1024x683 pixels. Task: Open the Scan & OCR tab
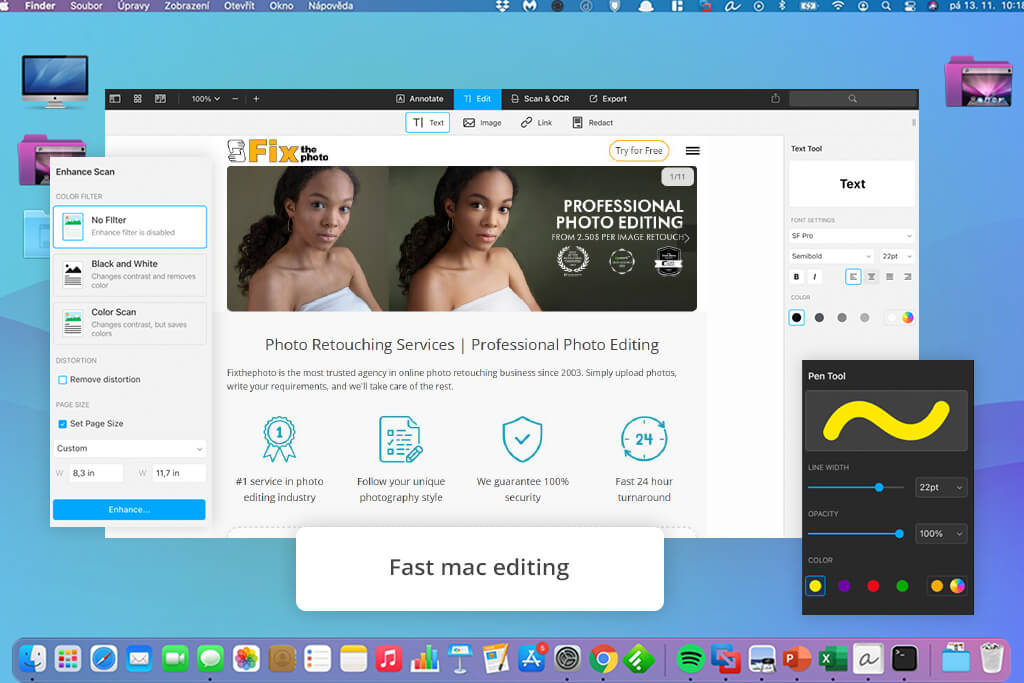[x=540, y=99]
